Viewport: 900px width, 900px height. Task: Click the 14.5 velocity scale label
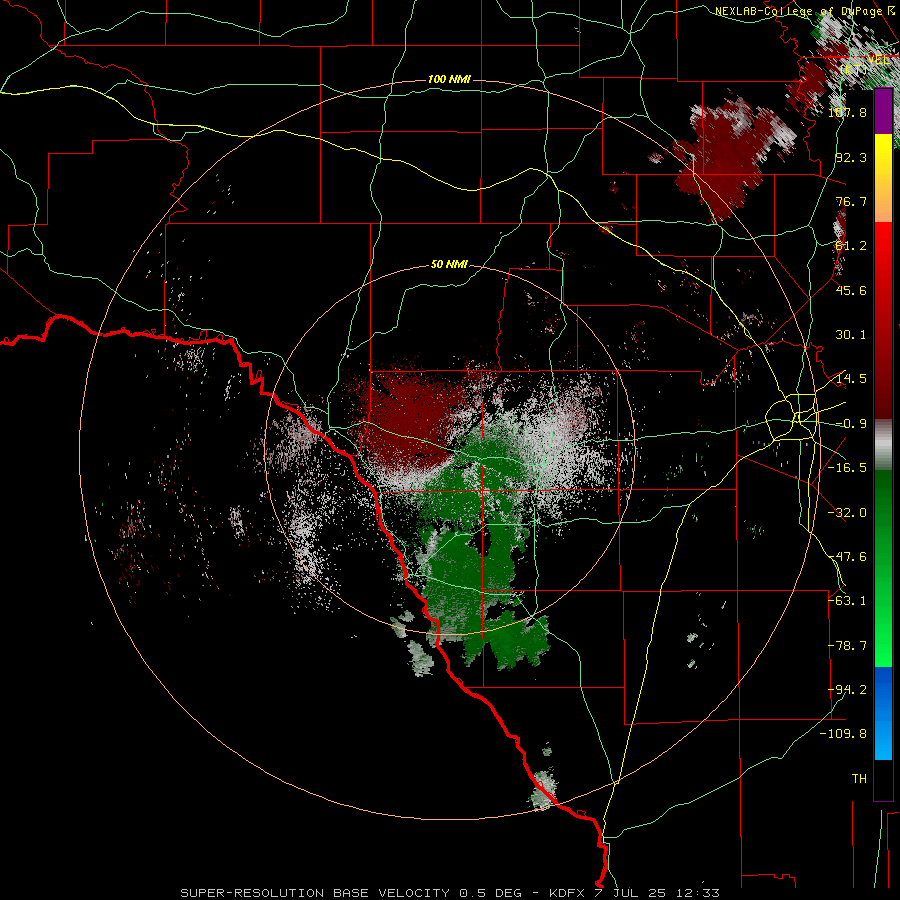[x=851, y=378]
